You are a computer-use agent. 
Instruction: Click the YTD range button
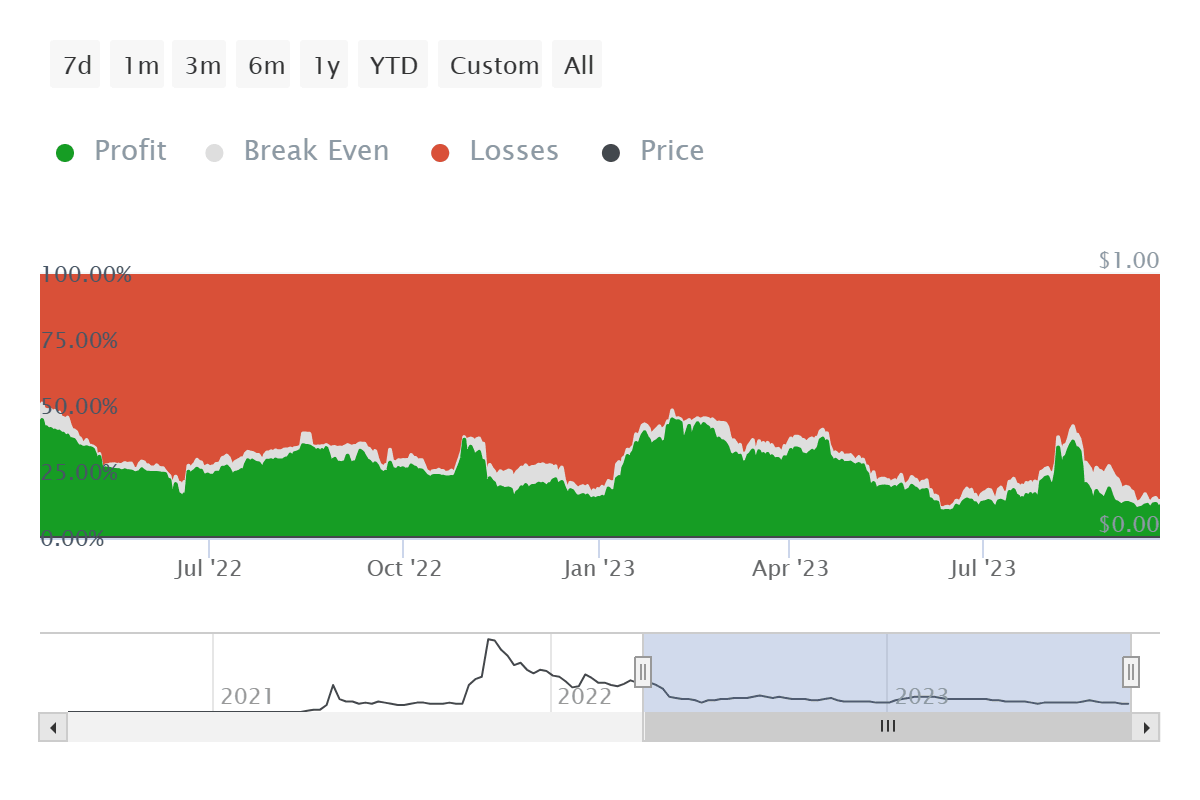point(393,64)
